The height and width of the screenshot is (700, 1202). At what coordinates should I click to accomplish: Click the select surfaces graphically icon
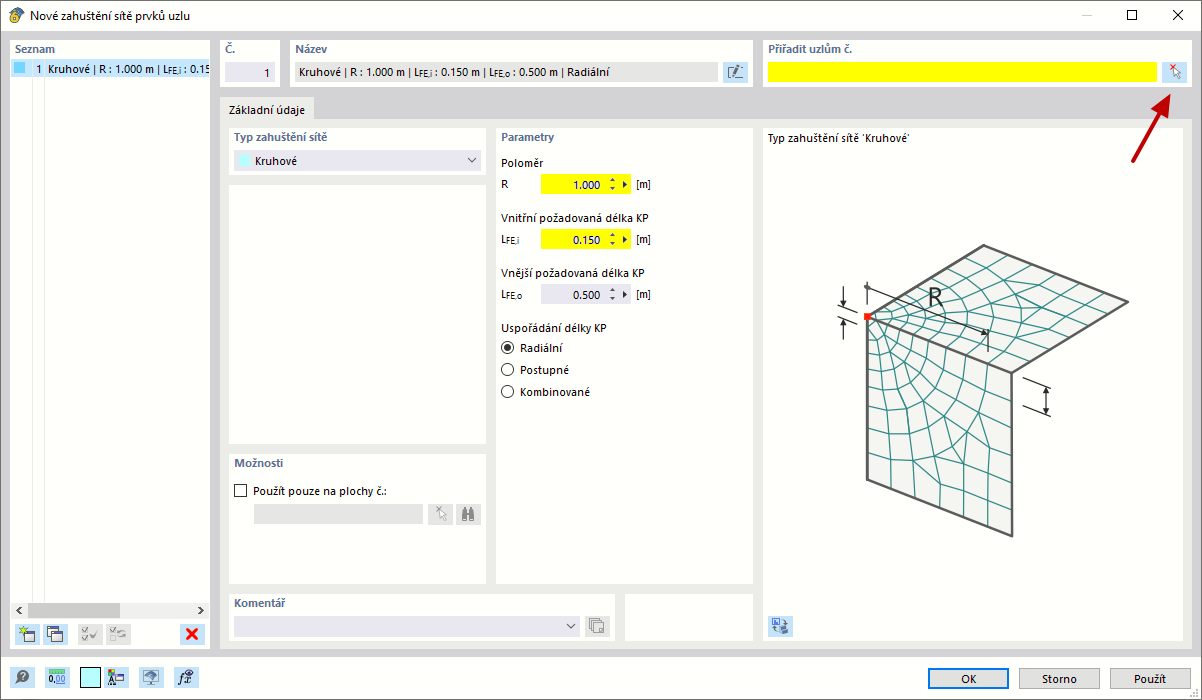440,514
